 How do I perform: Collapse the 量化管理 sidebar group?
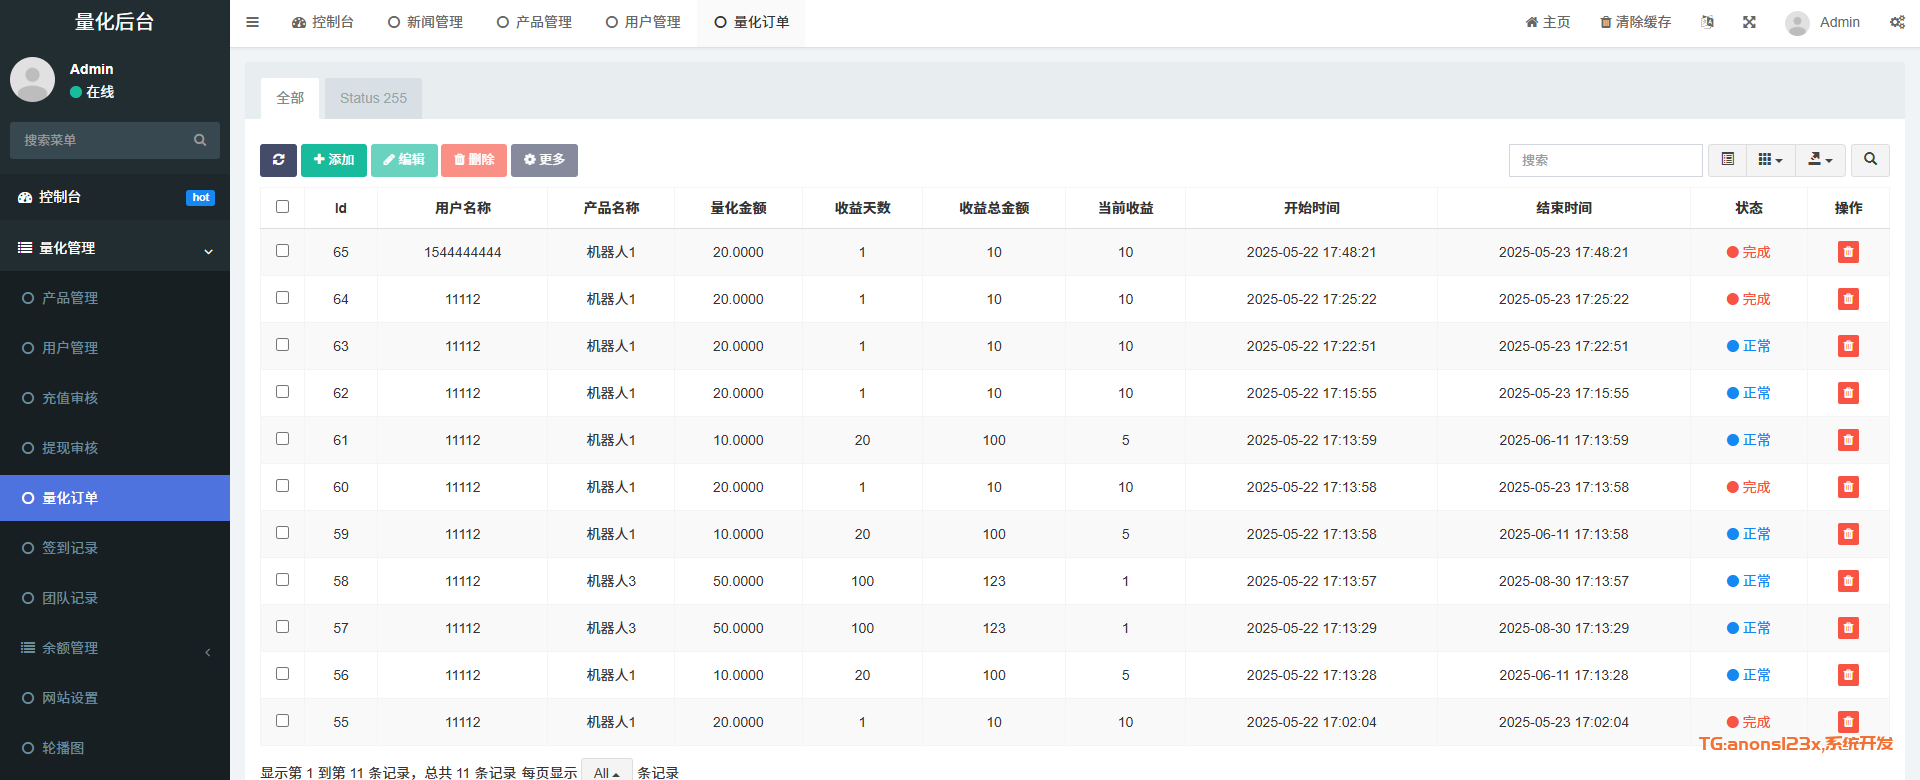[x=115, y=248]
